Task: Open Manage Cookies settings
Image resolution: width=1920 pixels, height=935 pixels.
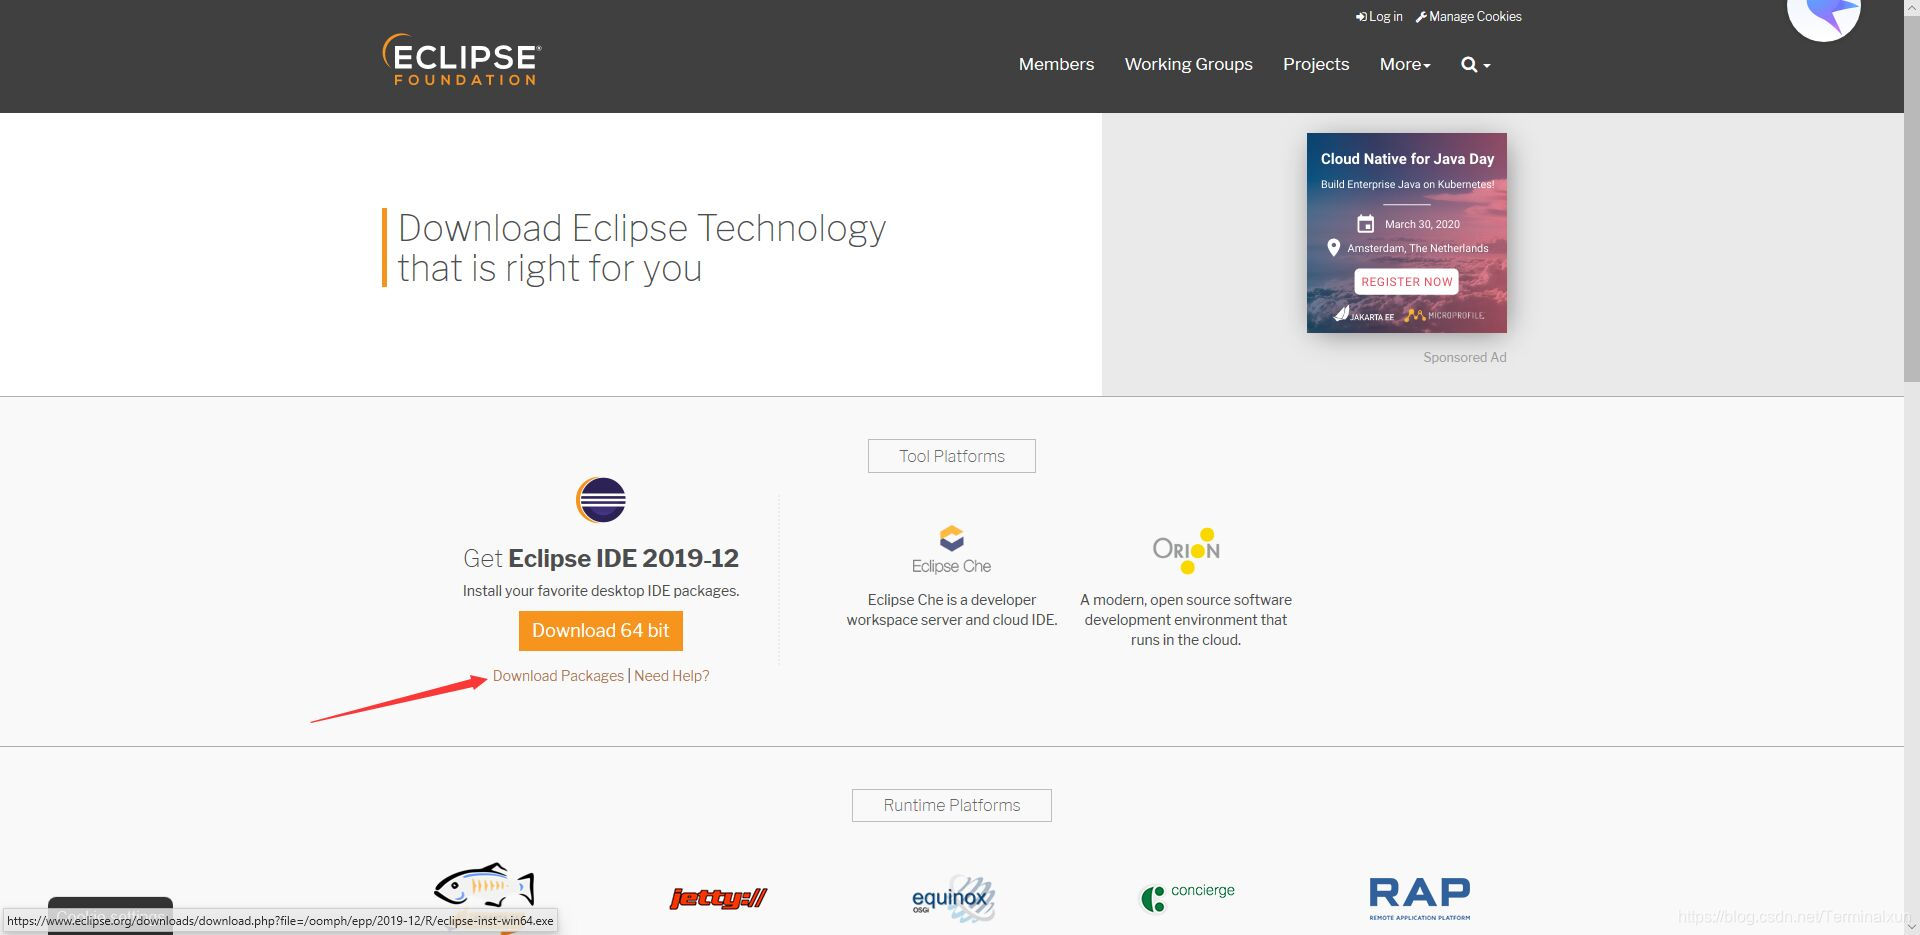Action: tap(1468, 16)
